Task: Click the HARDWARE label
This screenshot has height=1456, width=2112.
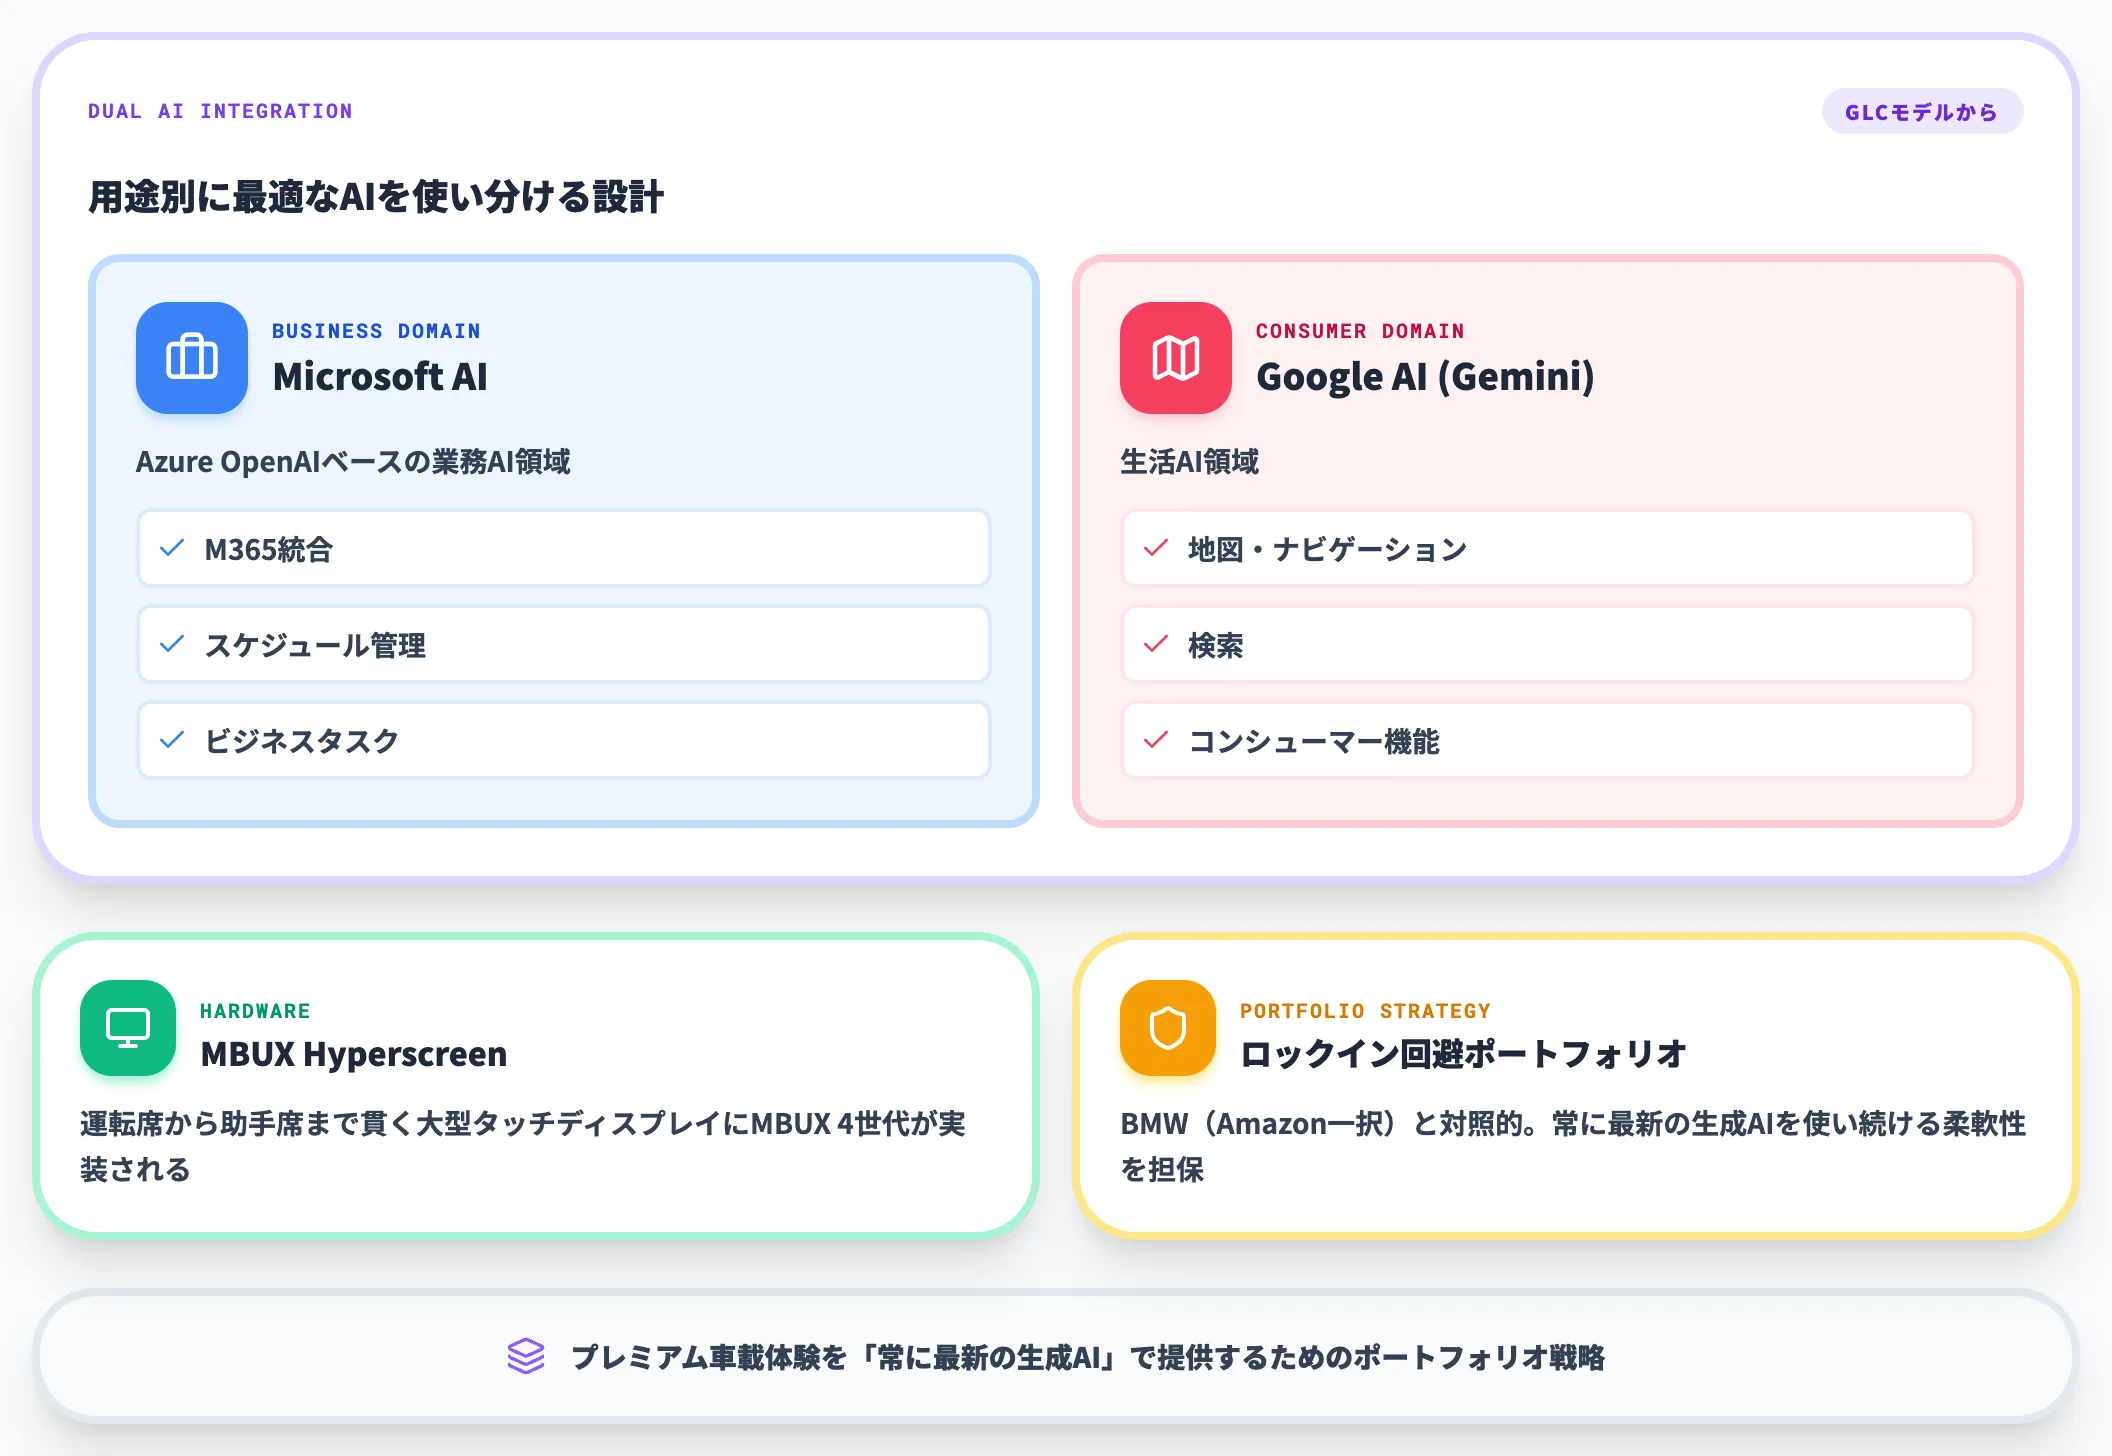Action: [x=255, y=1011]
